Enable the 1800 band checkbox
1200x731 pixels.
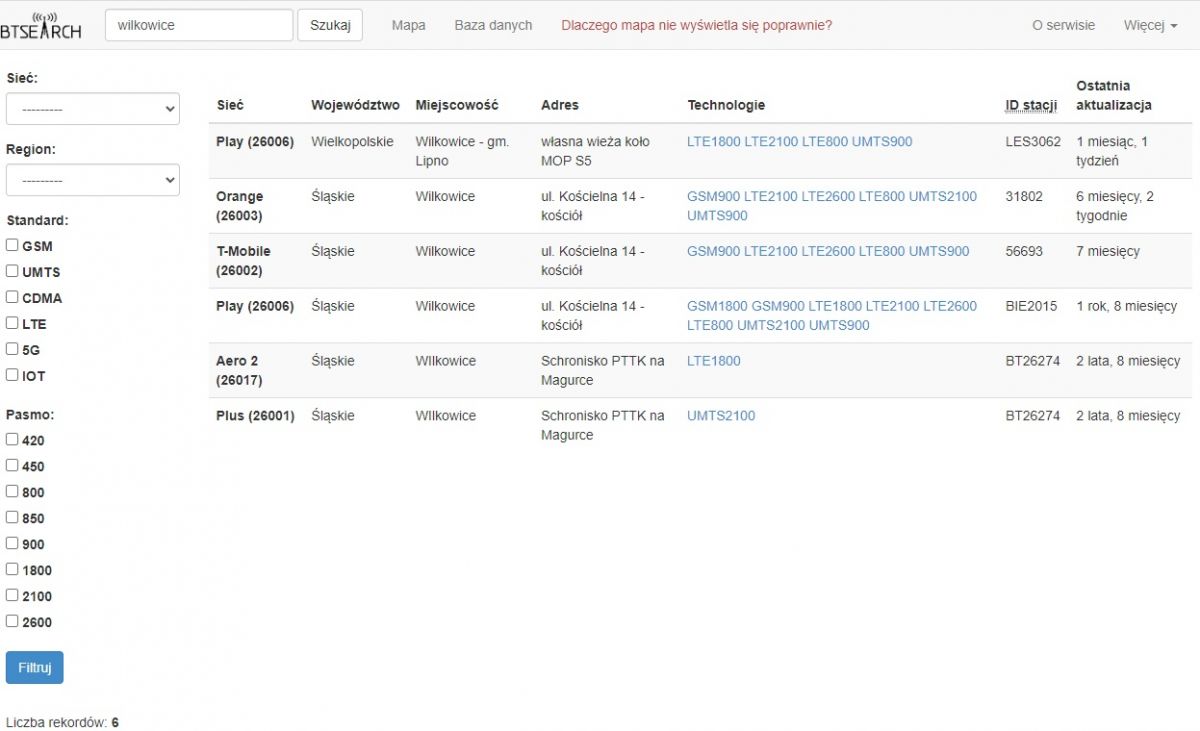point(12,569)
